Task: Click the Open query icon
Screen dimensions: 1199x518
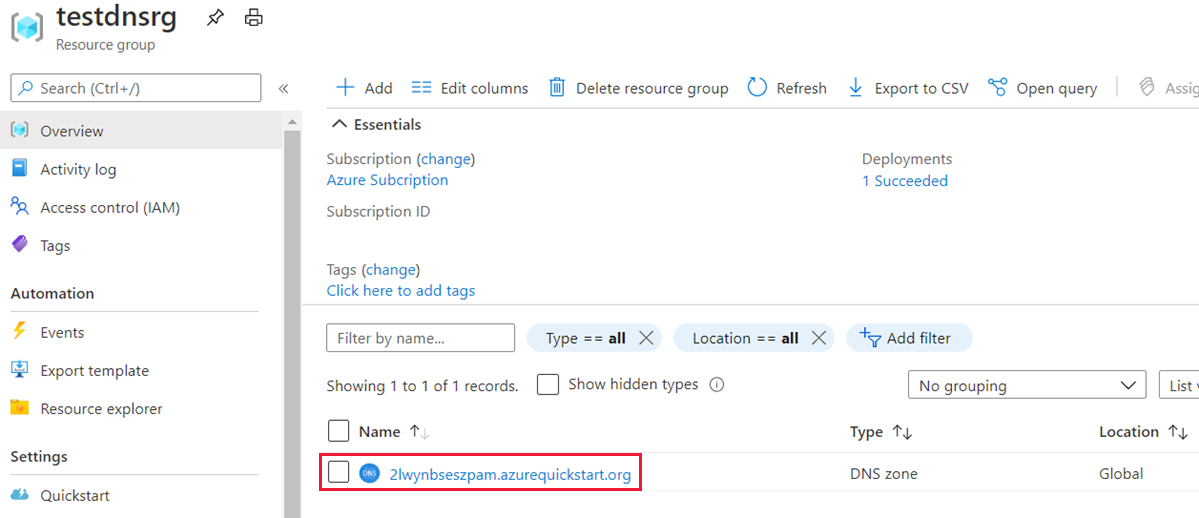Action: (x=997, y=88)
